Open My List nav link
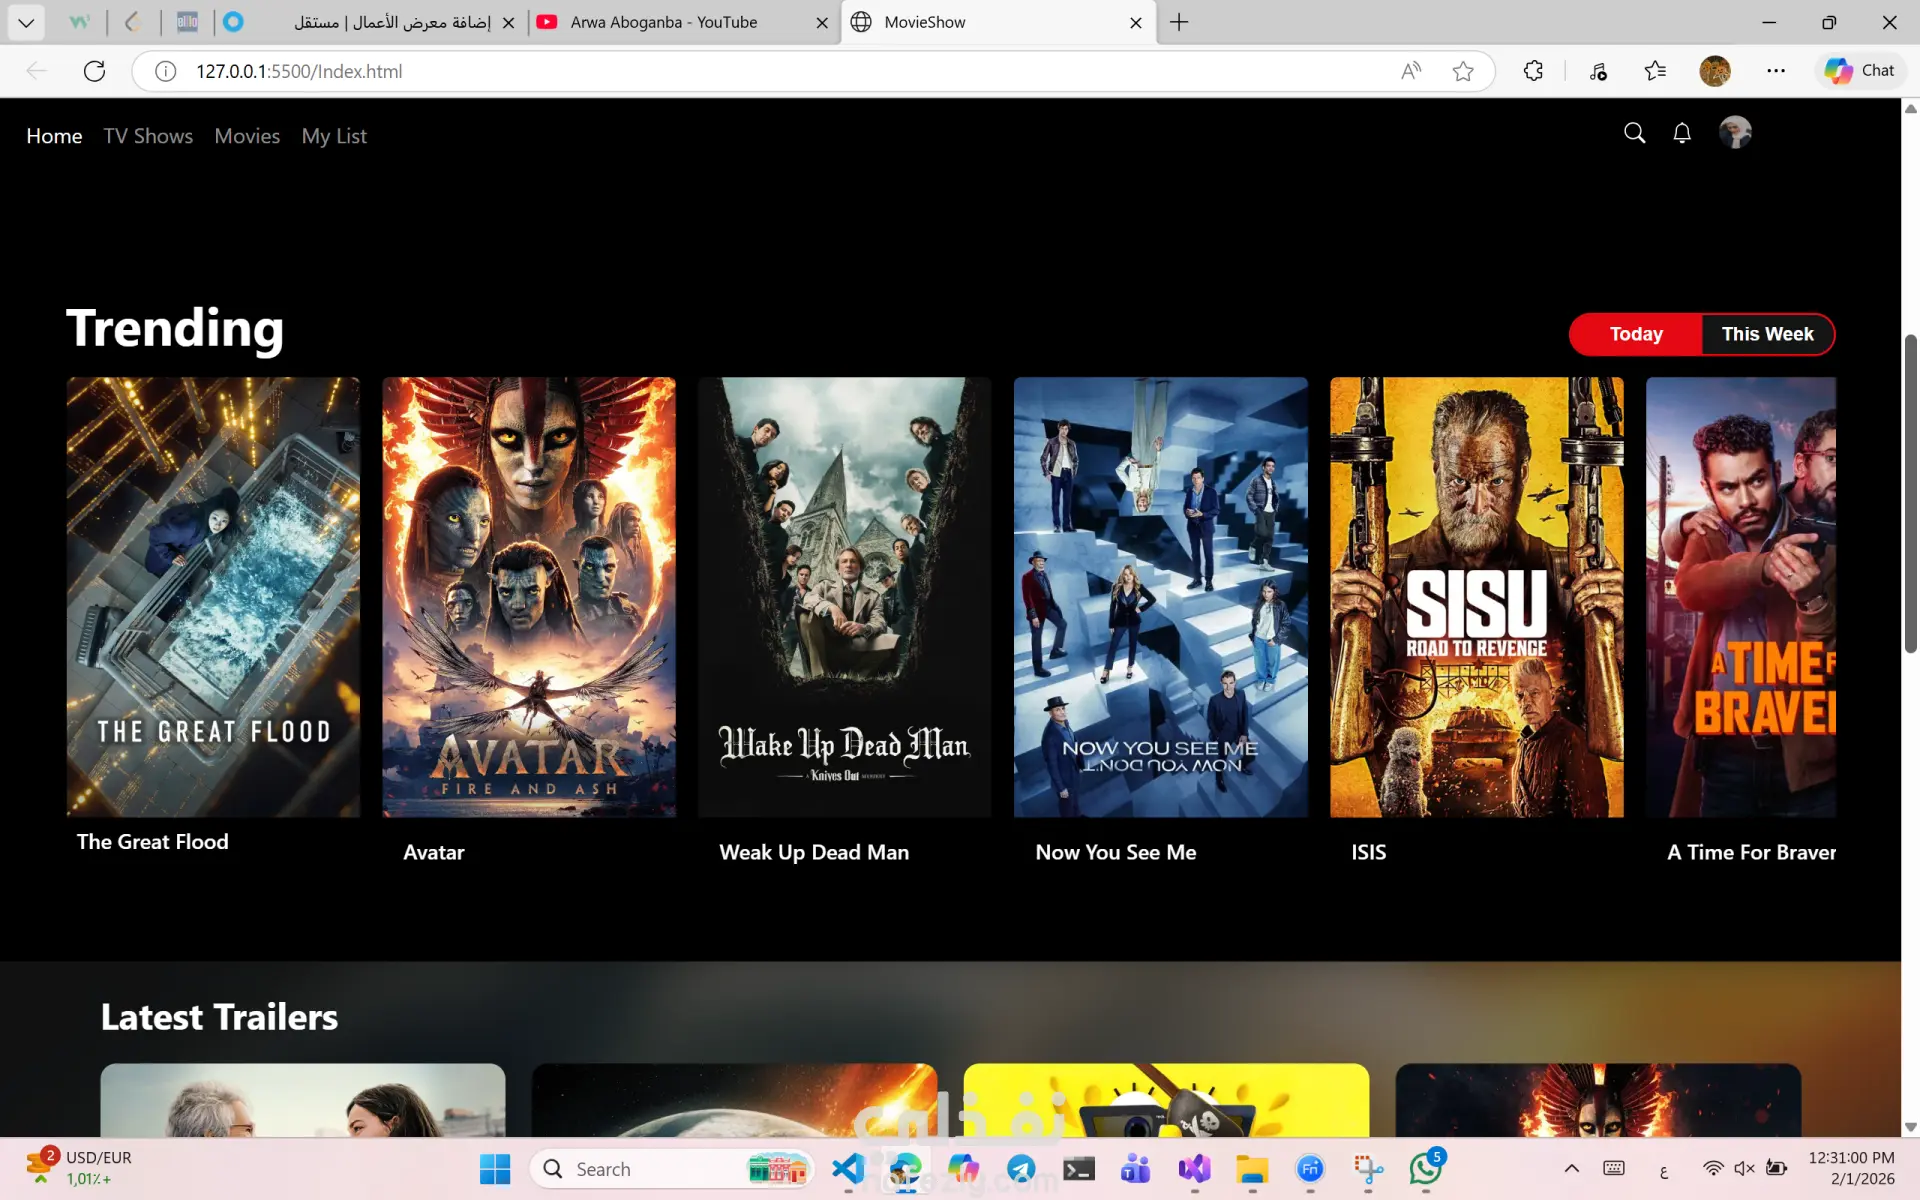1920x1200 pixels. pyautogui.click(x=334, y=136)
